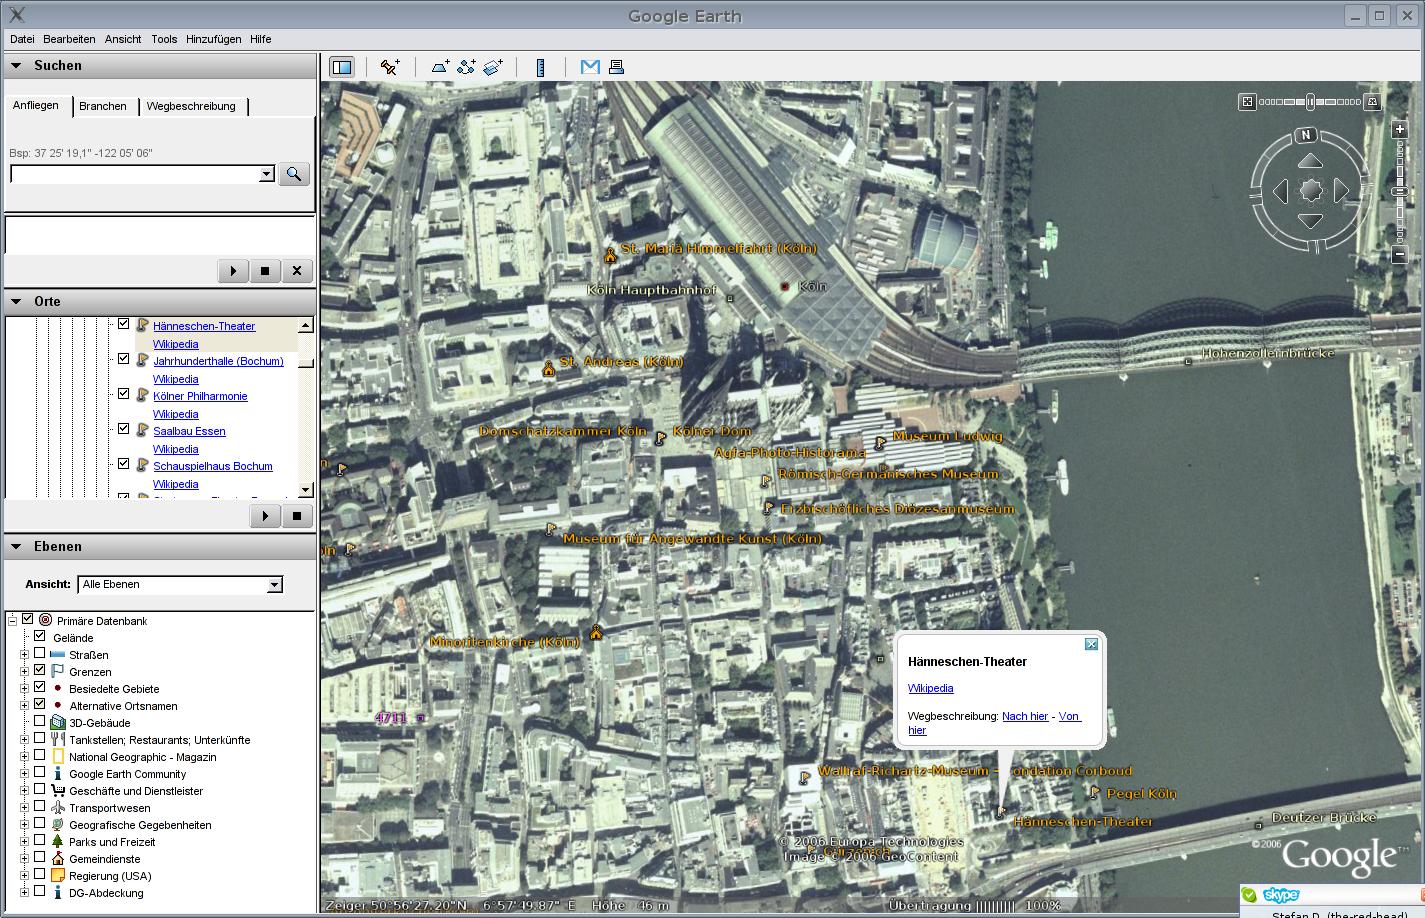
Task: Uncheck the Jahrhunderthalle (Bochum) checkbox
Action: [124, 359]
